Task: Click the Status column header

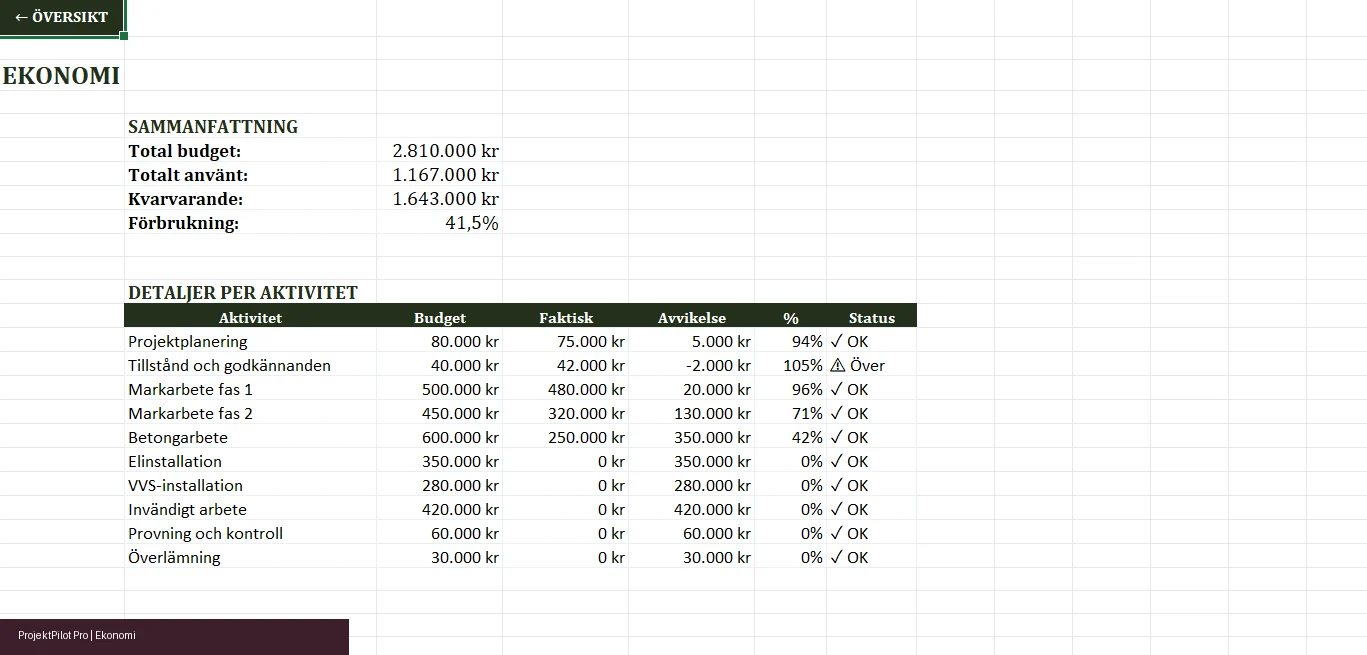Action: 872,318
